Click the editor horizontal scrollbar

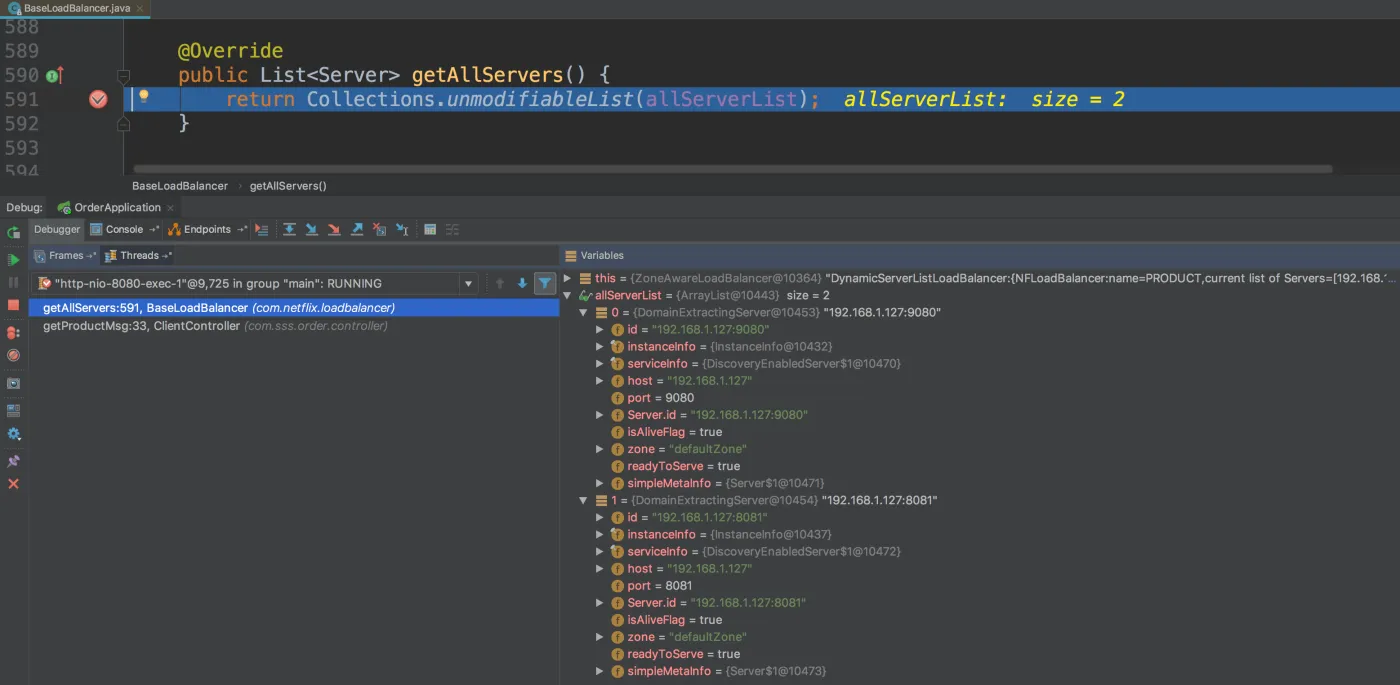pos(732,169)
